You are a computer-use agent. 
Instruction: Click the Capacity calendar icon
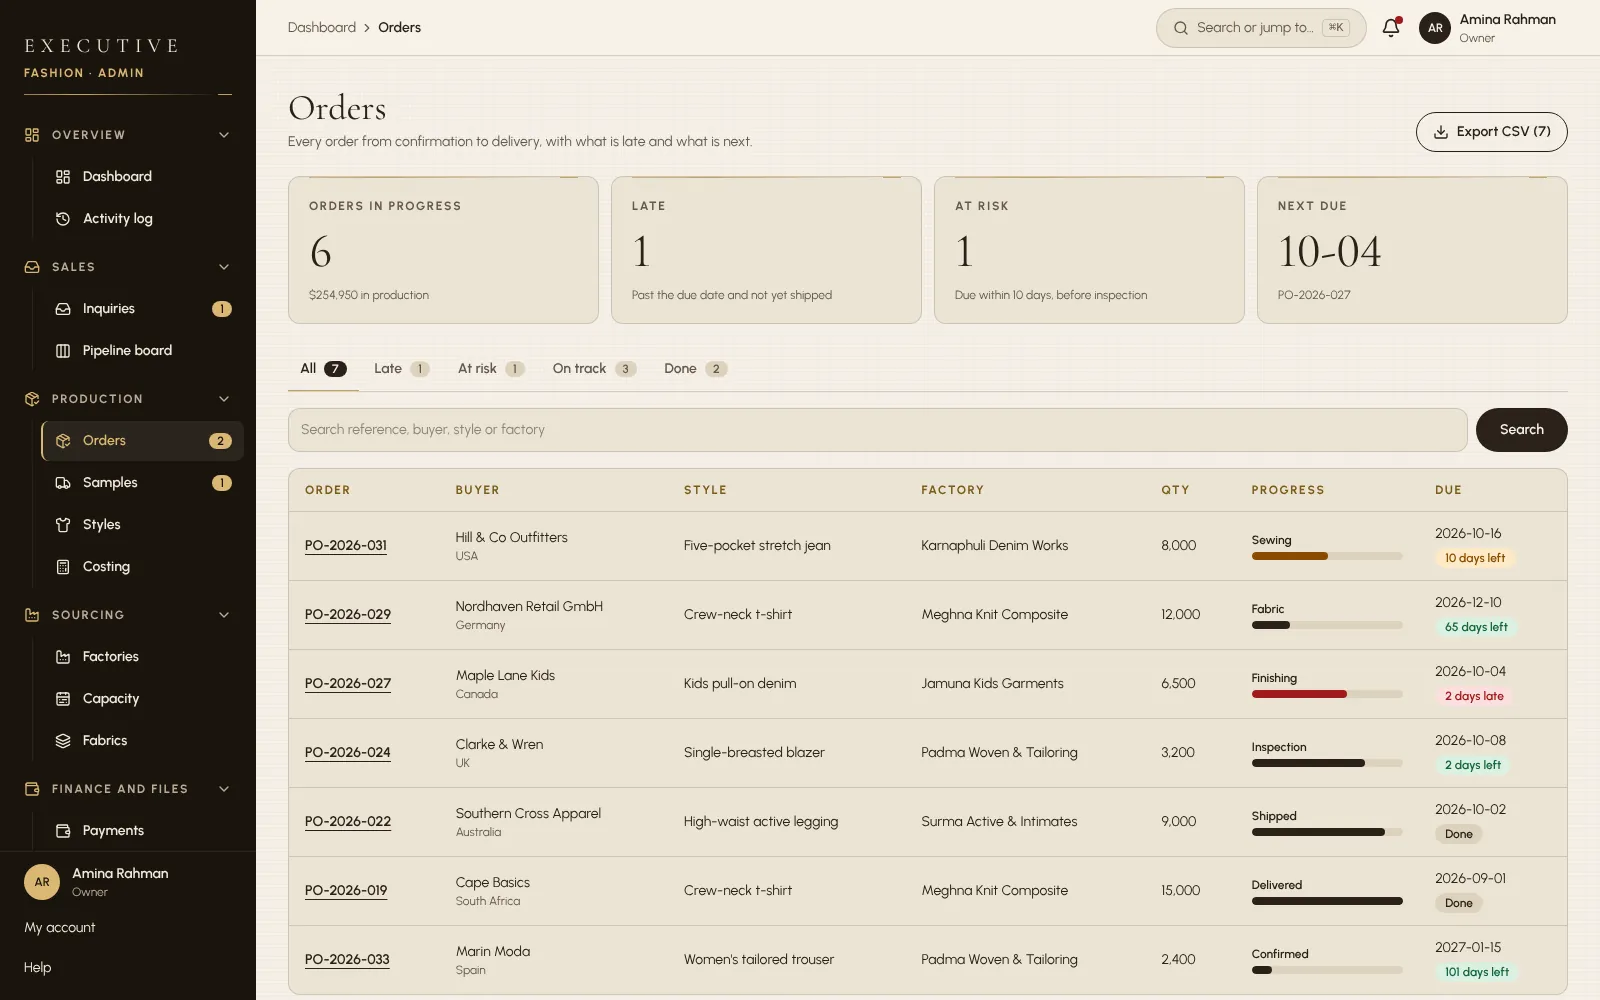[63, 699]
